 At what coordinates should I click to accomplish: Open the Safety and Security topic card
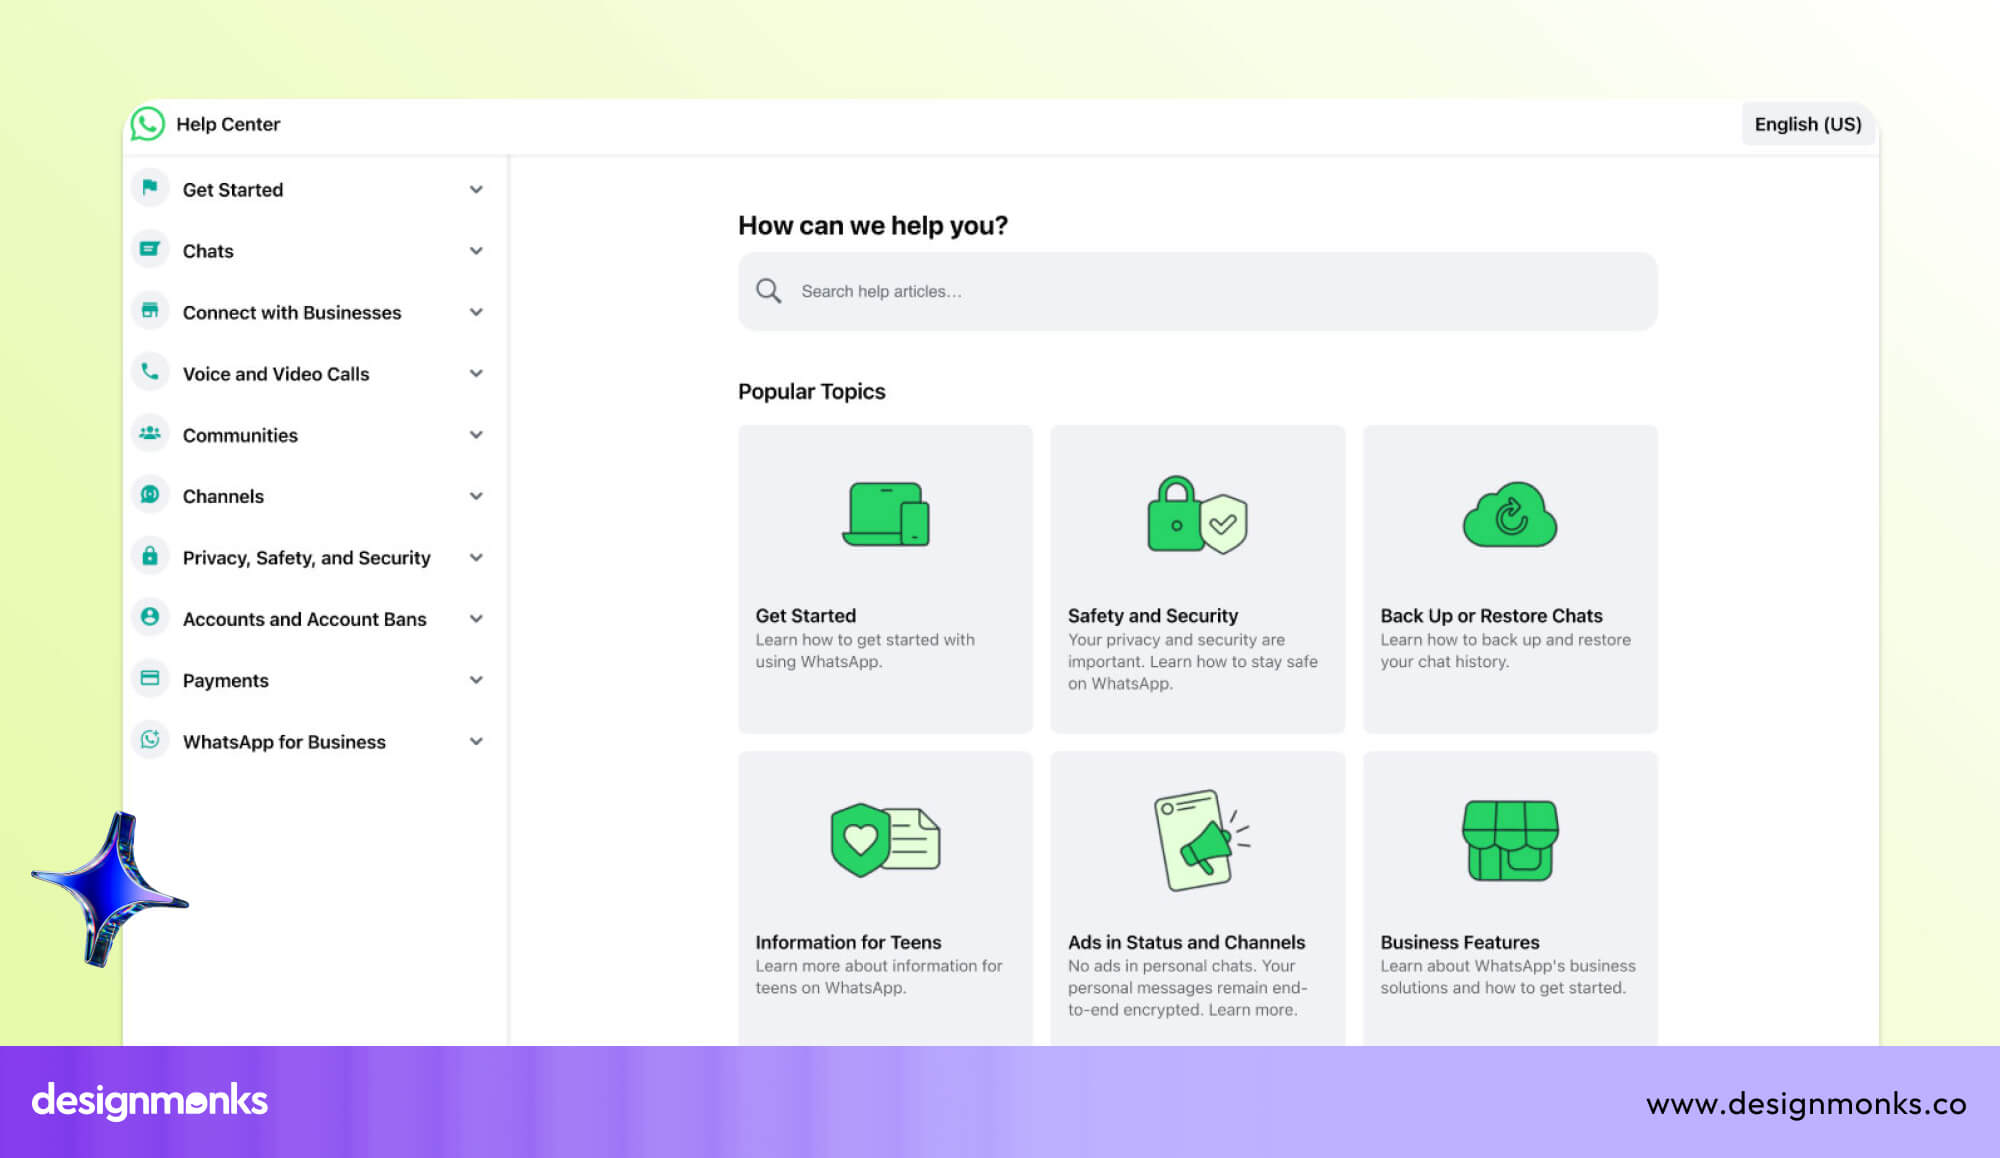pos(1197,578)
